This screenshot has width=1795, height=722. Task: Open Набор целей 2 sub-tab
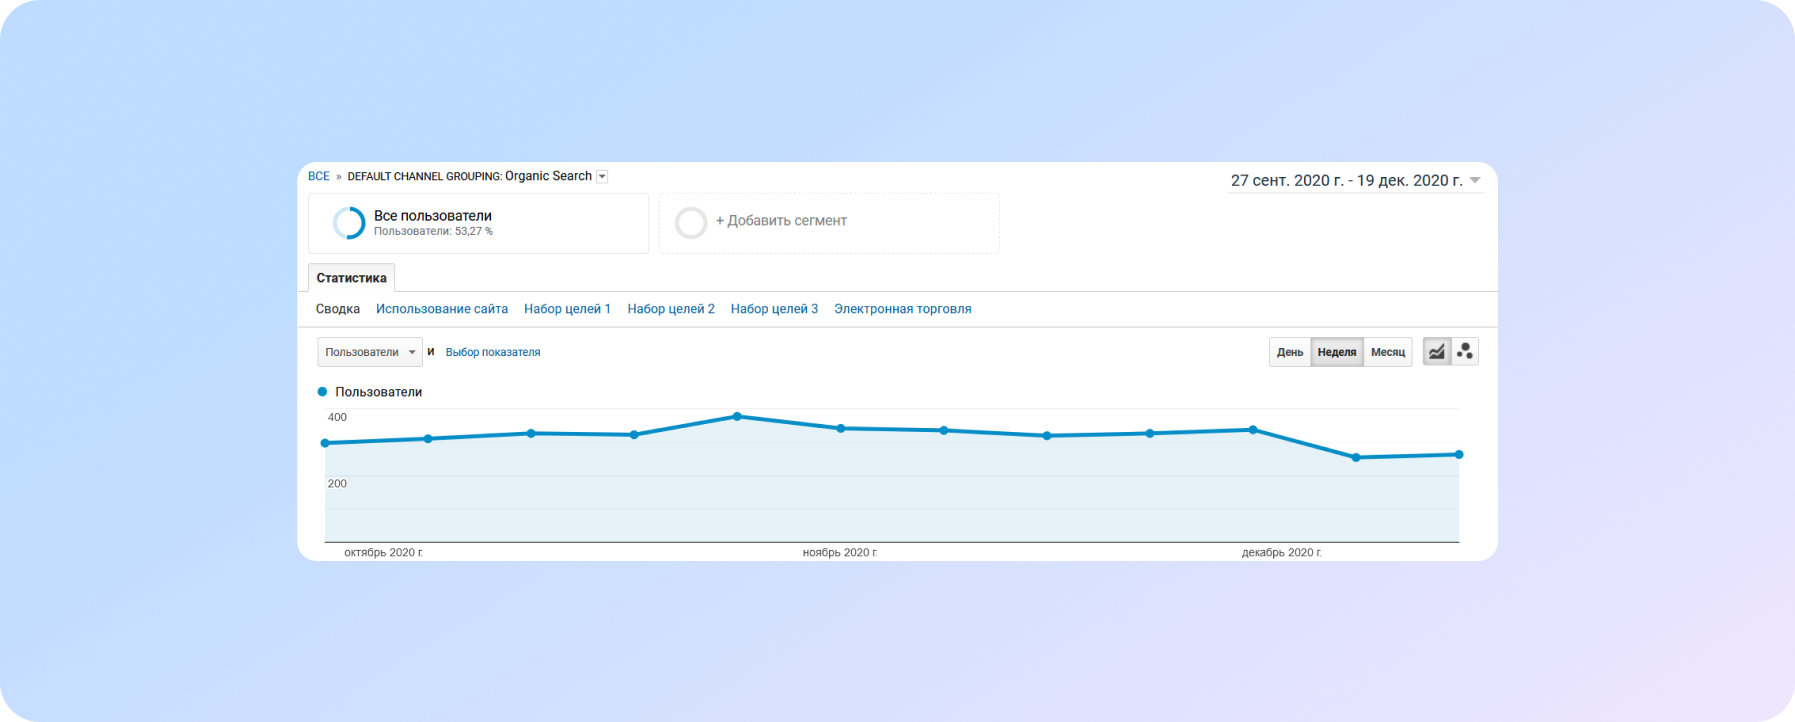coord(671,309)
